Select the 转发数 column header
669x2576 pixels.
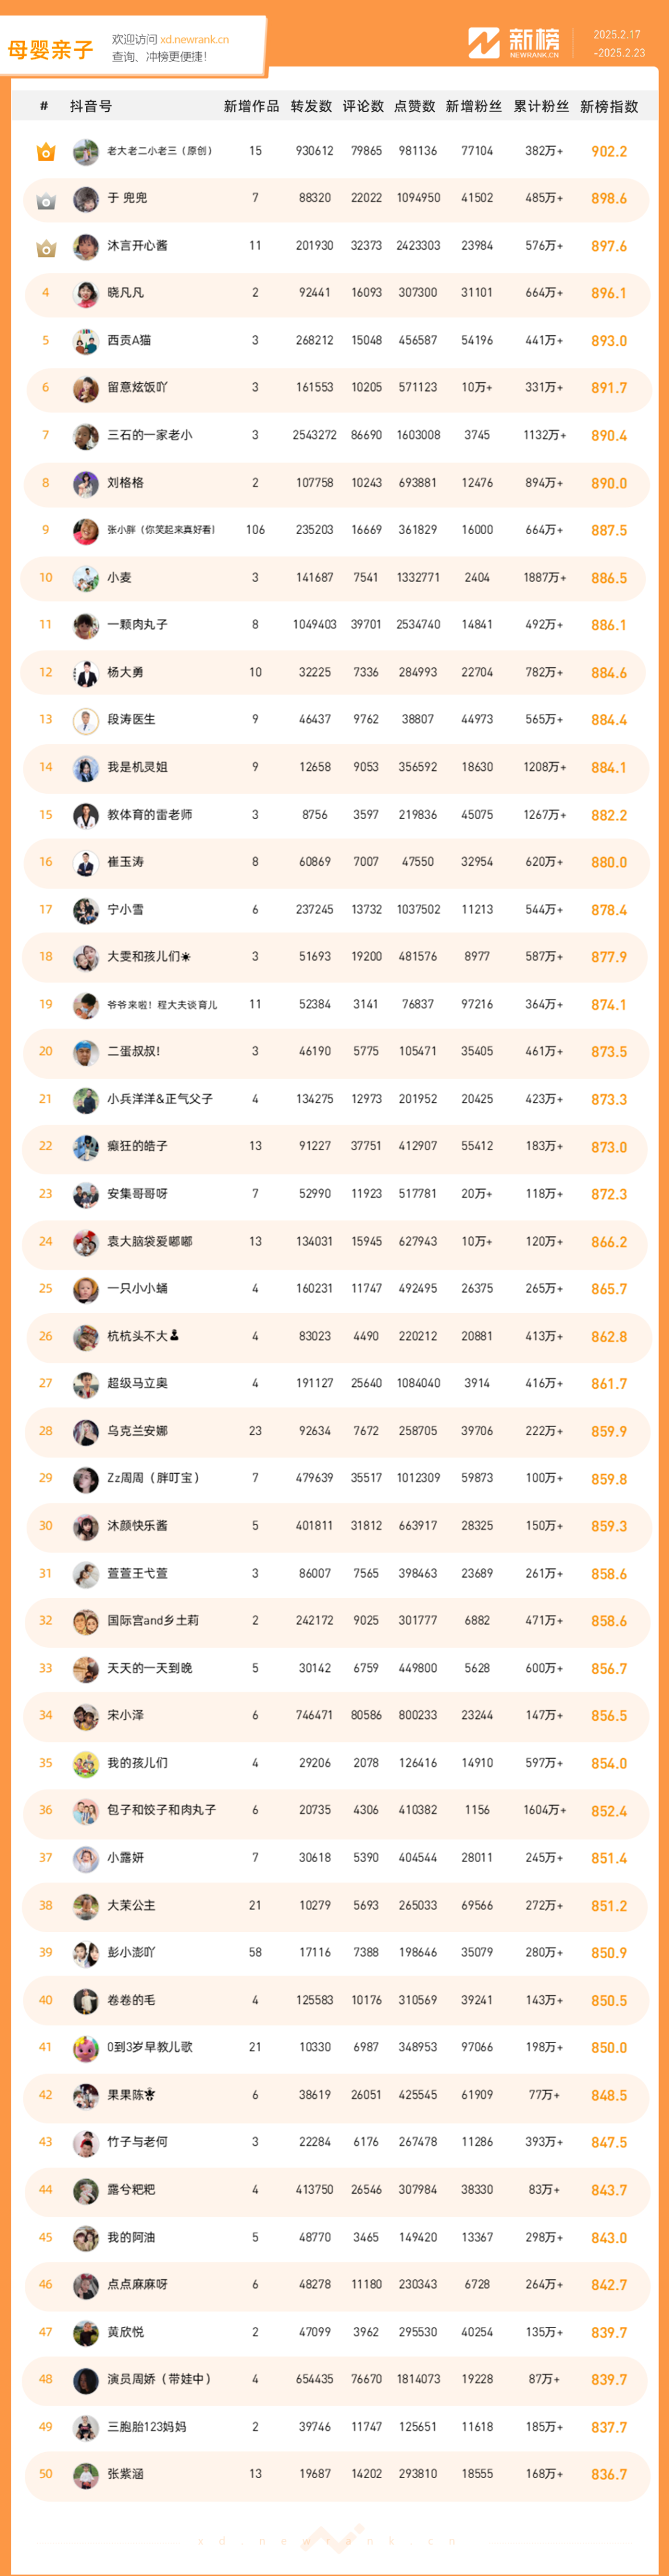[311, 107]
